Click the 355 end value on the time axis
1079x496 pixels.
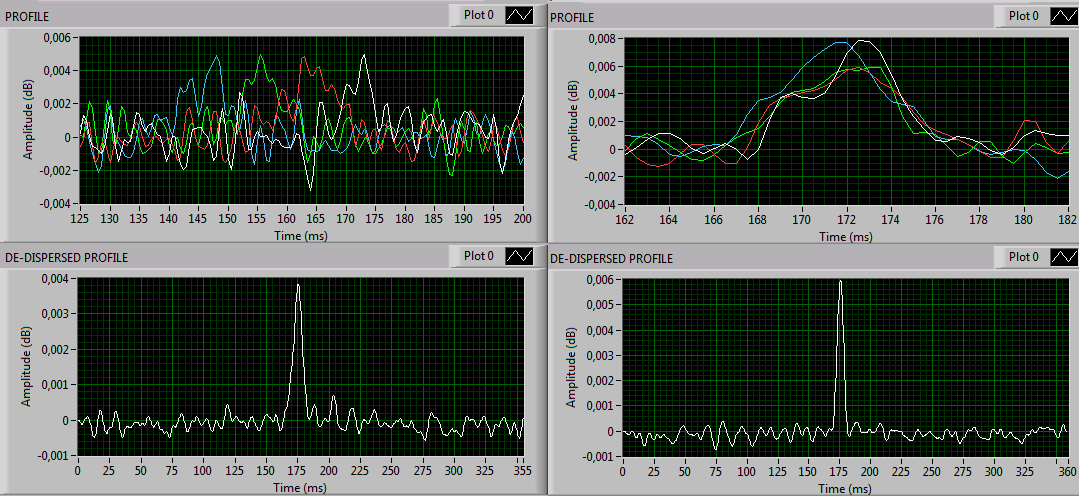[520, 469]
